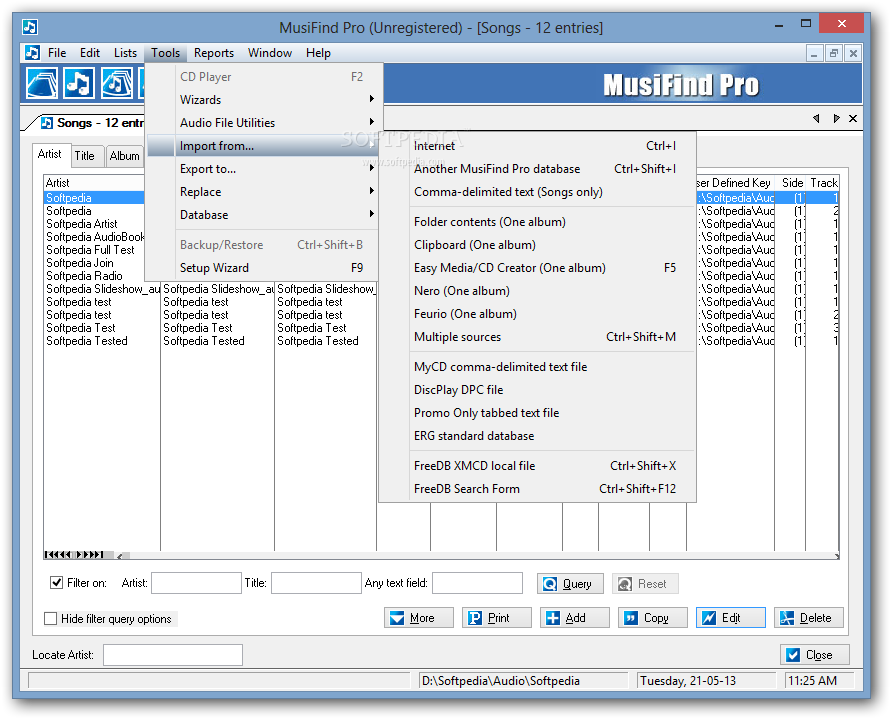Choose Import from Internet
This screenshot has height=719, width=891.
point(538,146)
